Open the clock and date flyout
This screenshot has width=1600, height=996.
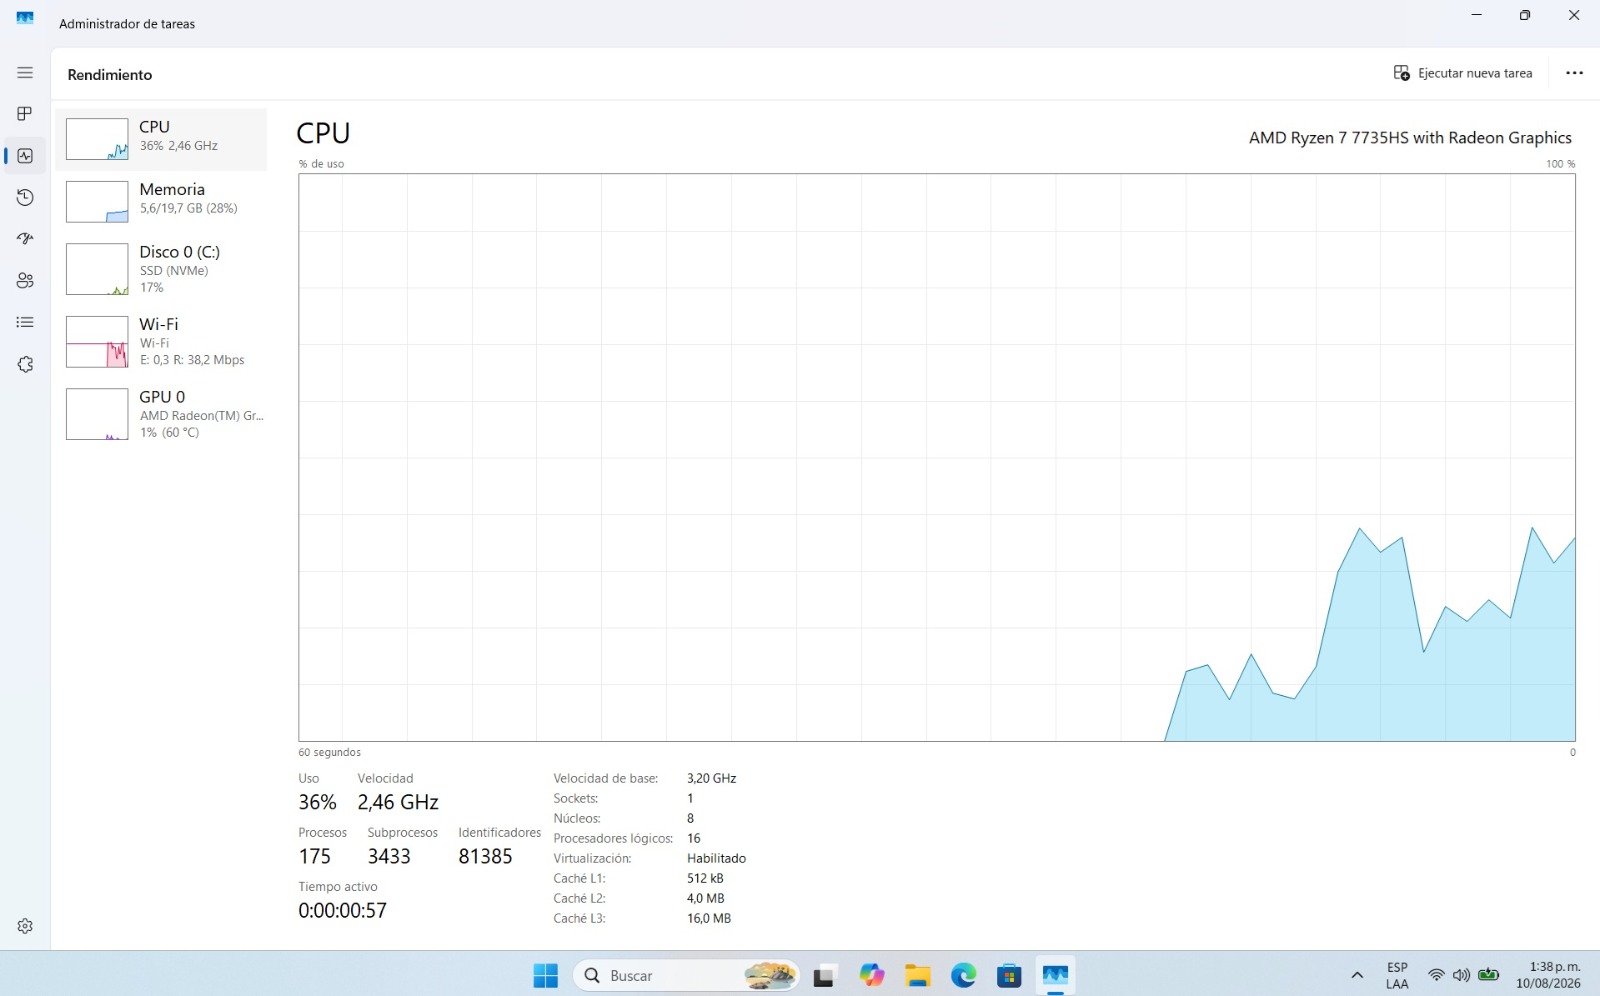1549,975
